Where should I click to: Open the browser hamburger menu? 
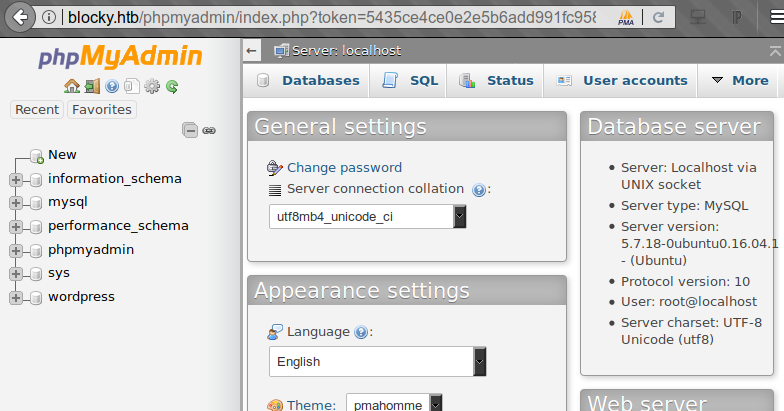pos(776,18)
